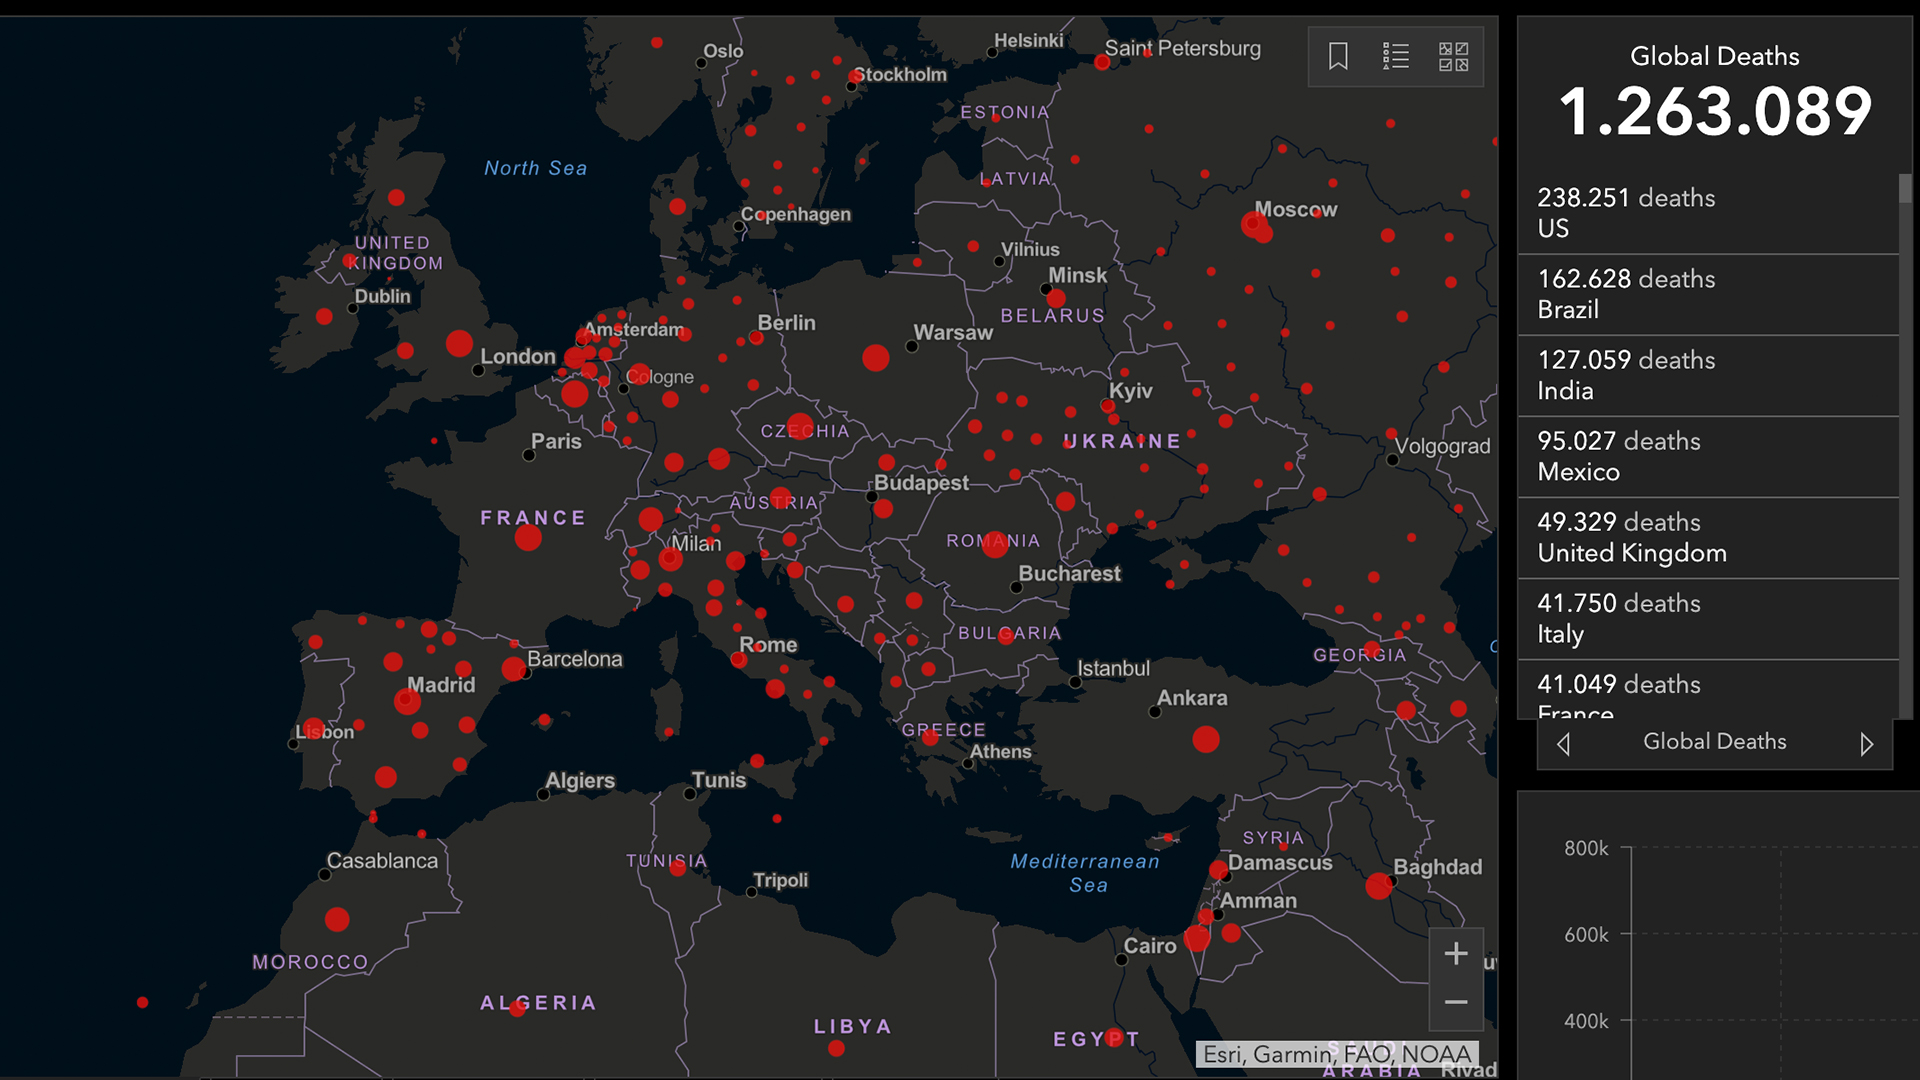Open the bookmarks icon on the map
Screen dimensions: 1920x1080
pos(1338,56)
